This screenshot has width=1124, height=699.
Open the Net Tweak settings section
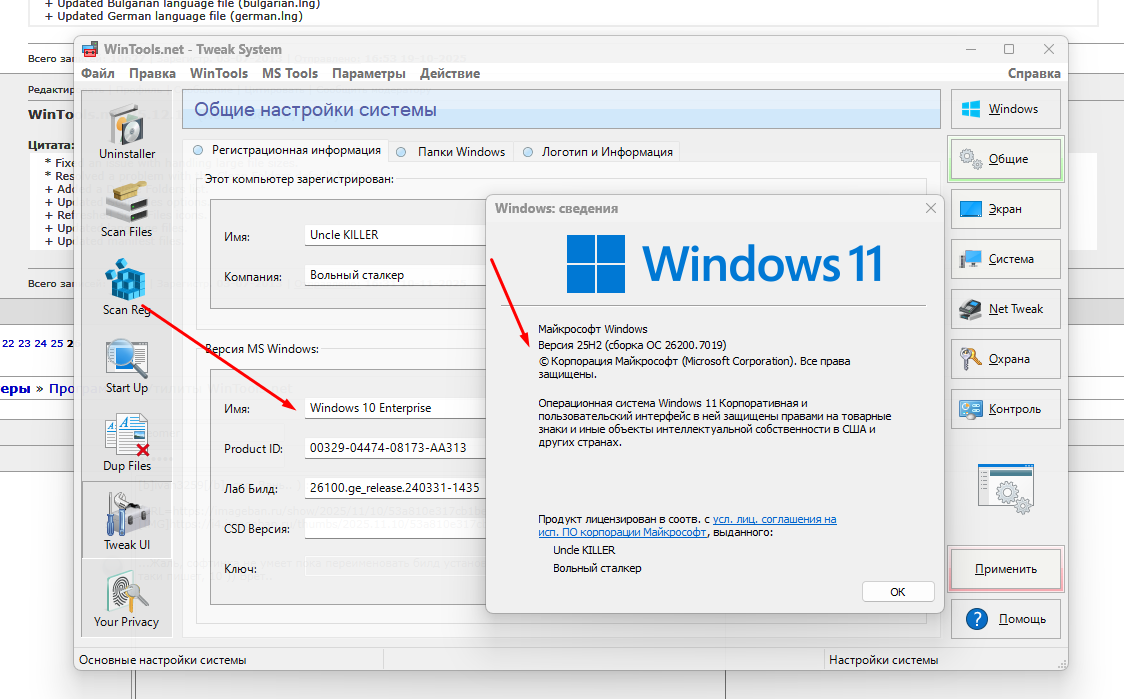pyautogui.click(x=1006, y=309)
